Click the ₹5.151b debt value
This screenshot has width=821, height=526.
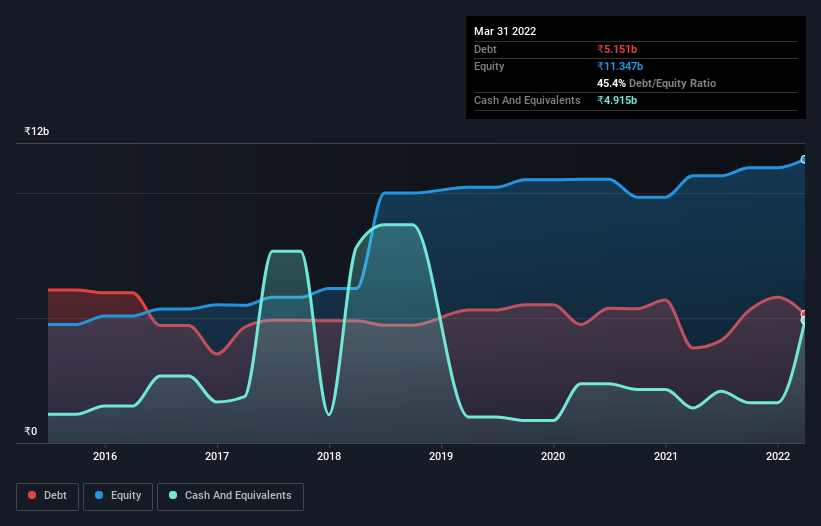(617, 49)
